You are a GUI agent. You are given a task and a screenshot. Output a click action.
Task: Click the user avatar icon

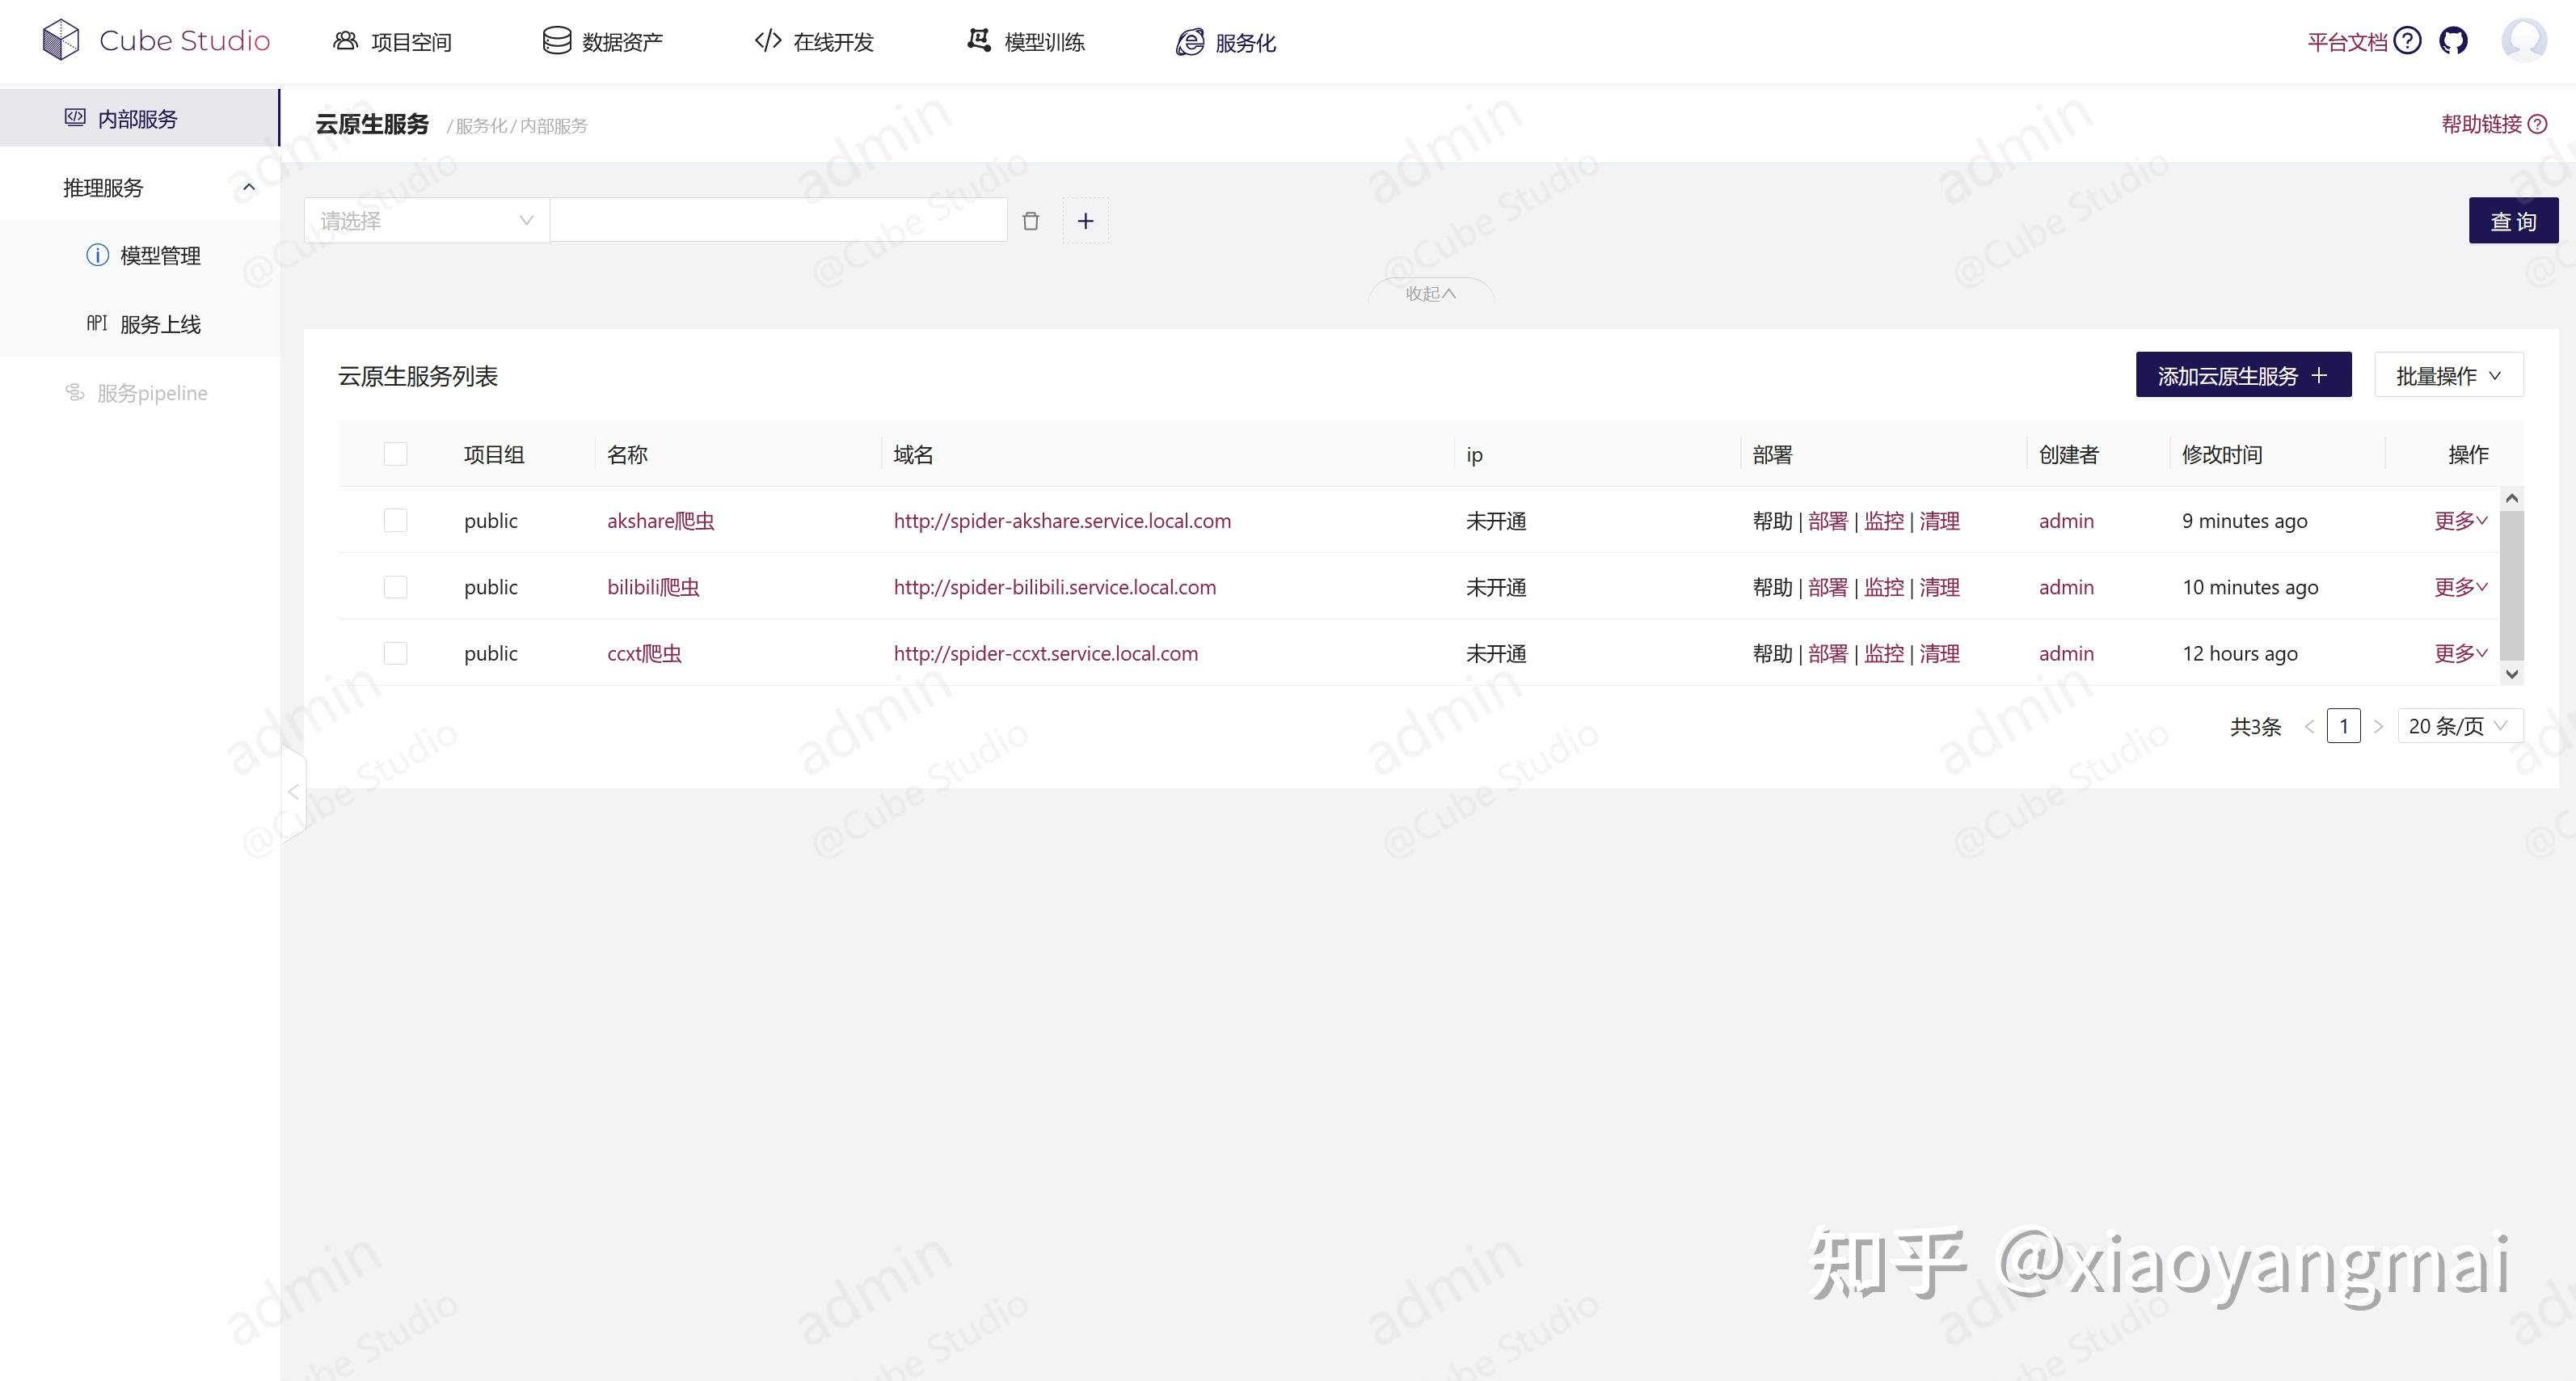point(2523,41)
